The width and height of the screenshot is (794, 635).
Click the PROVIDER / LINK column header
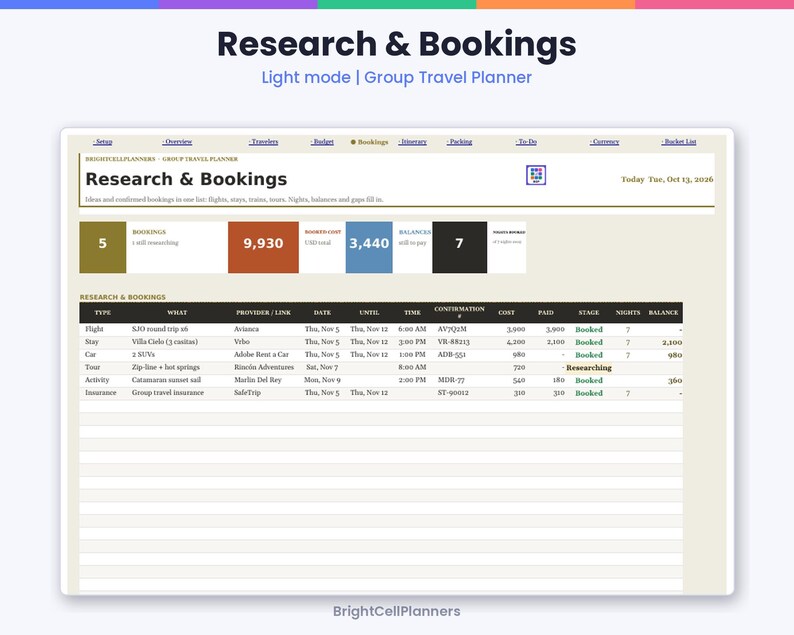pyautogui.click(x=263, y=312)
